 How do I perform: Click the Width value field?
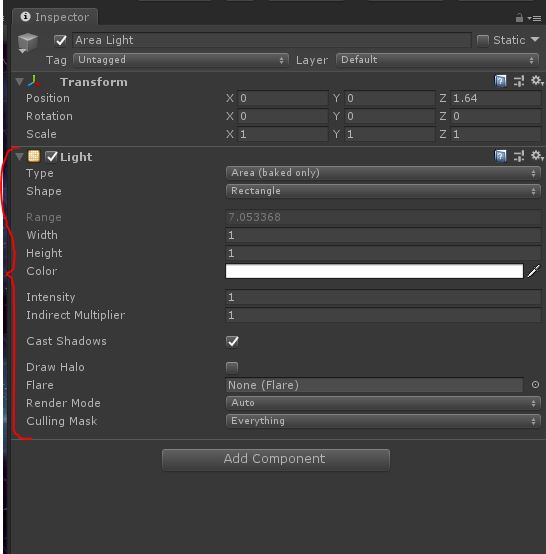coord(383,235)
